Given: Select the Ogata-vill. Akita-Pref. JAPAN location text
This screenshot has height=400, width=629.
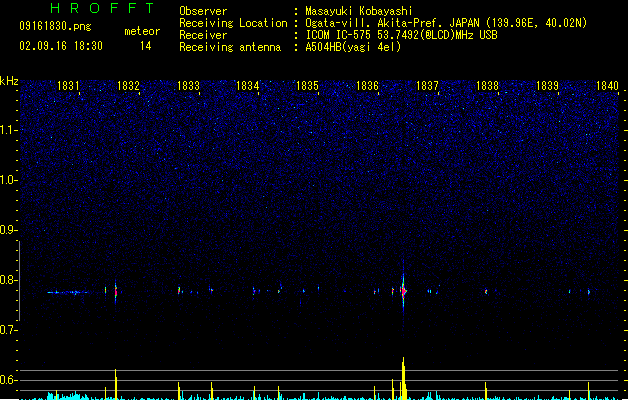Looking at the screenshot, I should pos(446,23).
